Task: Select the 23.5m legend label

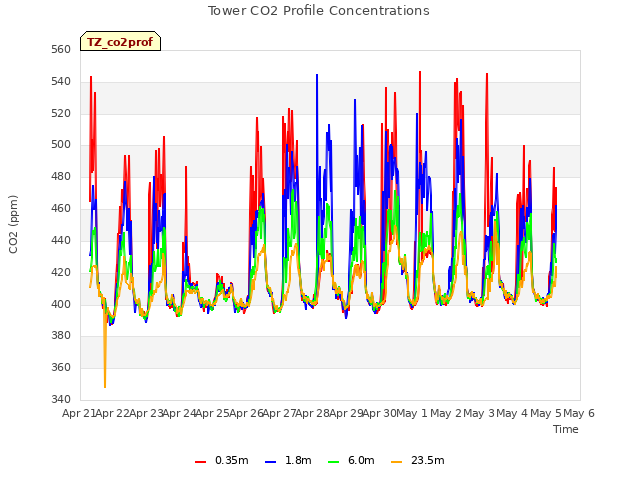Action: 428,460
